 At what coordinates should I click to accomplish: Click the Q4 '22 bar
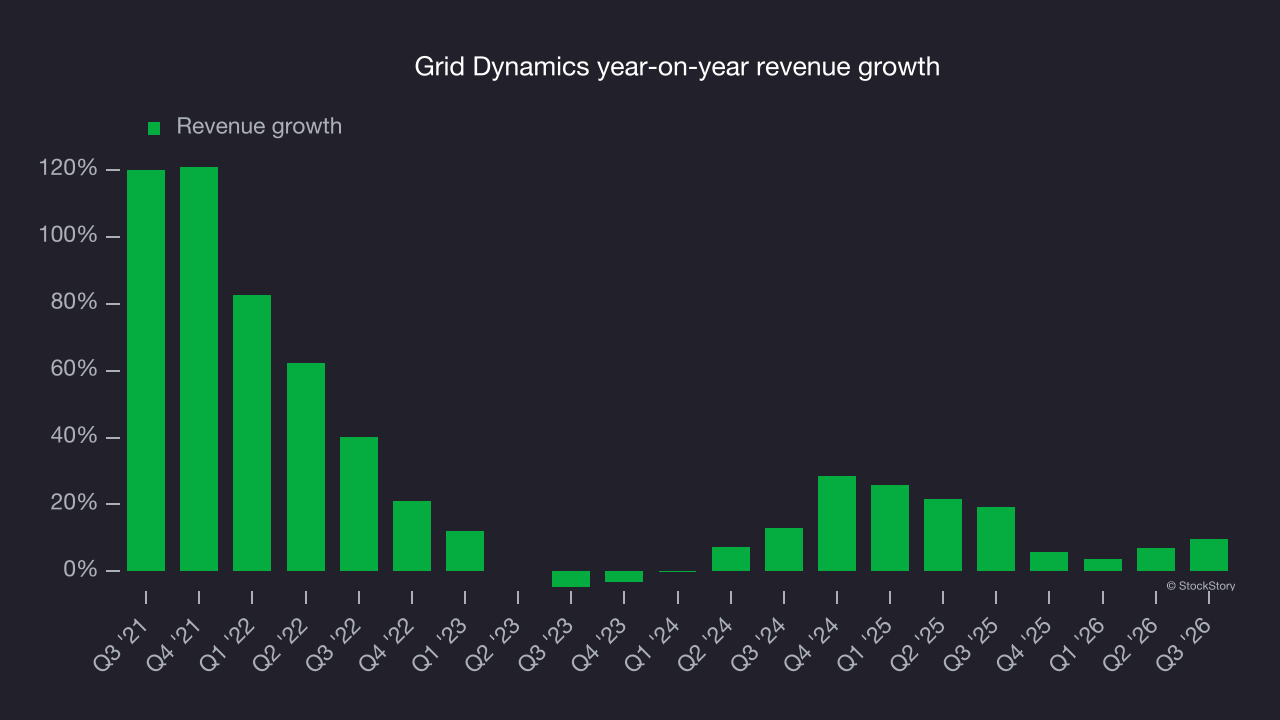point(412,536)
